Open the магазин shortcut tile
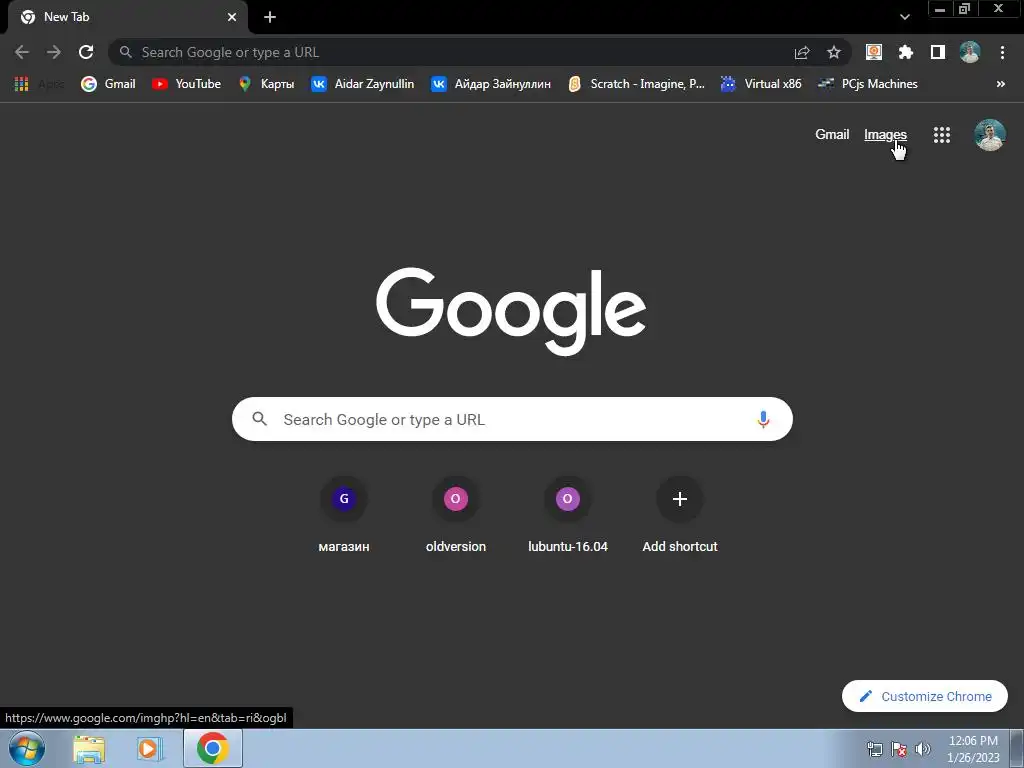The height and width of the screenshot is (768, 1024). point(344,516)
